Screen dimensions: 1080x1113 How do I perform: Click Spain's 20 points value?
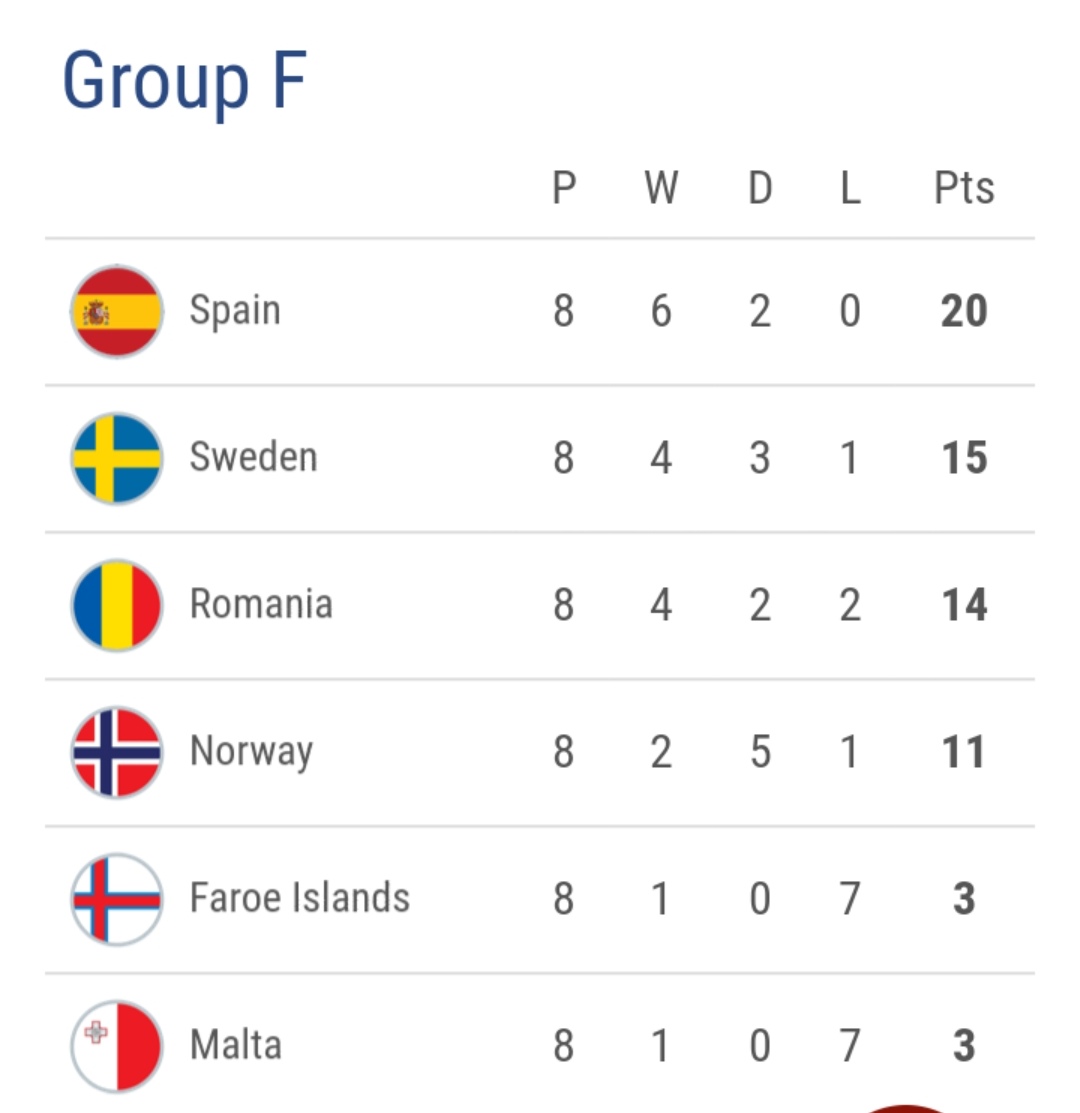click(964, 312)
